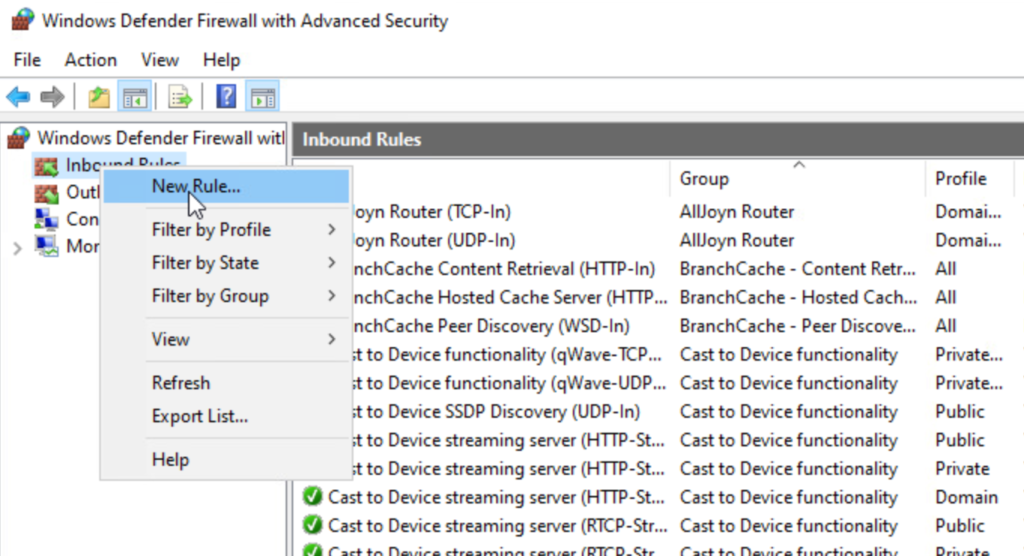
Task: Select the Windows Defender Firewall root tree node
Action: tap(160, 137)
